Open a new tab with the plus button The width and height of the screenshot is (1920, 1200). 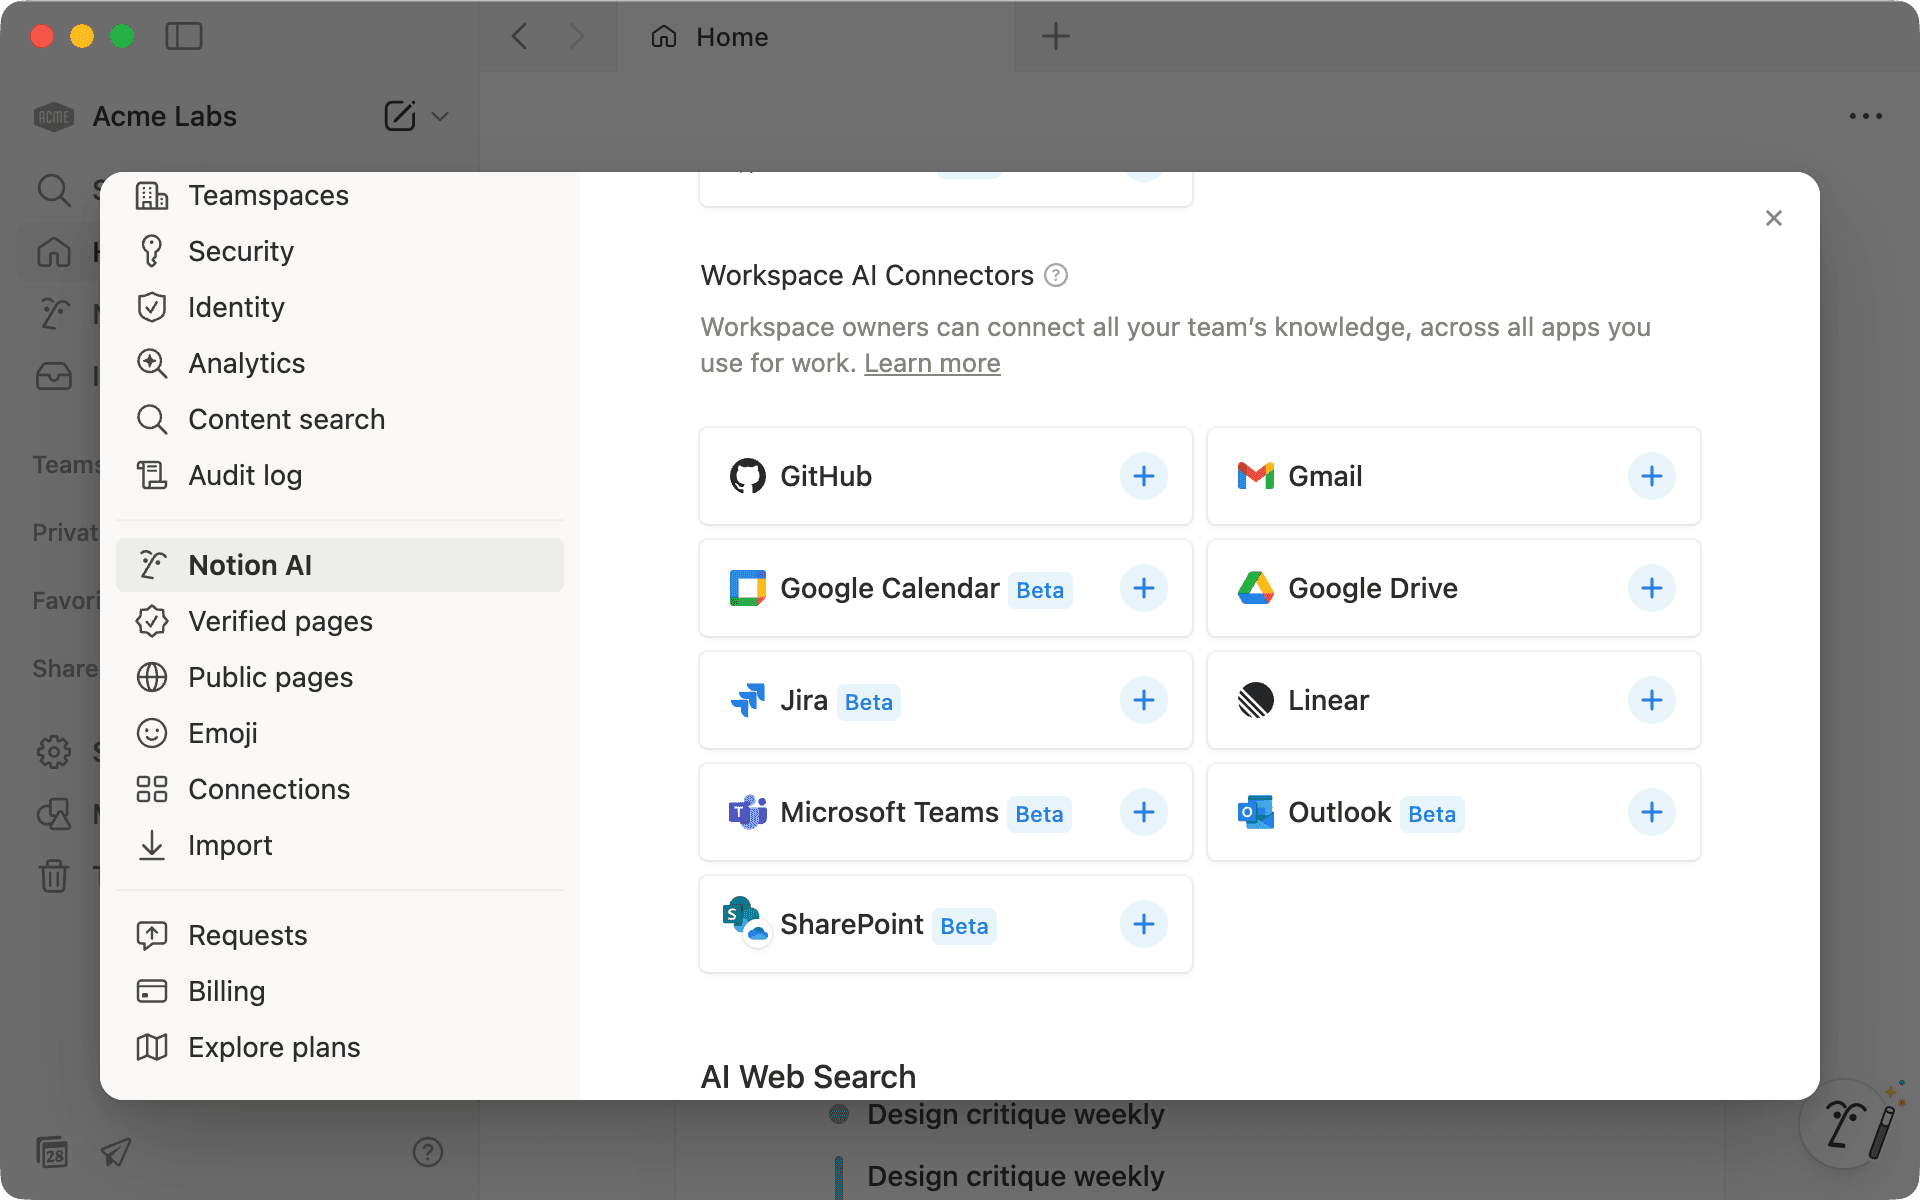pyautogui.click(x=1056, y=36)
